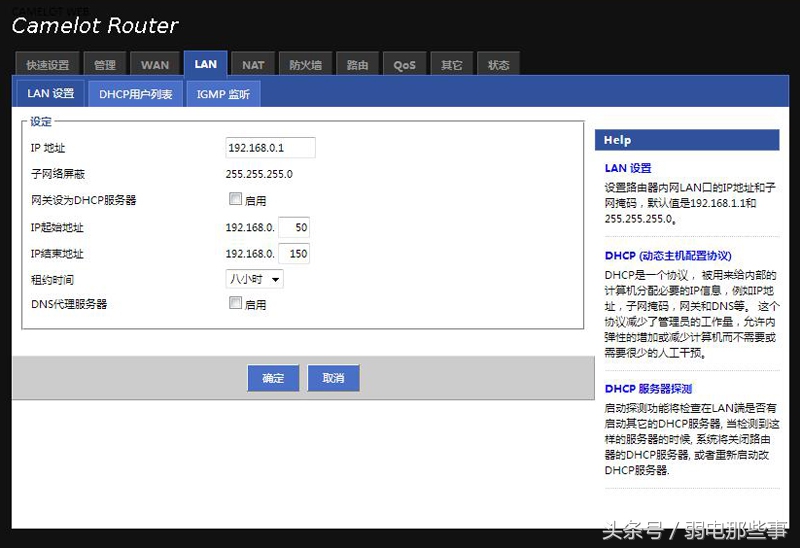The width and height of the screenshot is (800, 548).
Task: Click the Camelot Router logo title
Action: pyautogui.click(x=95, y=25)
